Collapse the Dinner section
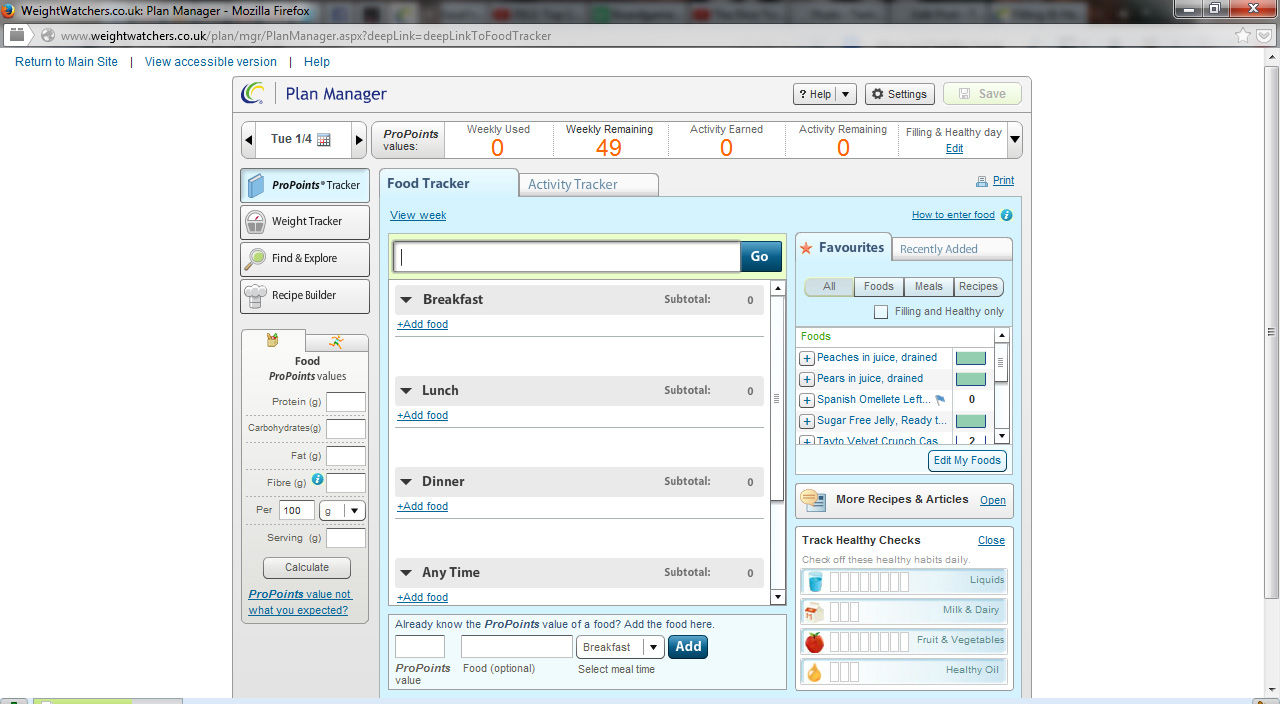 tap(407, 482)
